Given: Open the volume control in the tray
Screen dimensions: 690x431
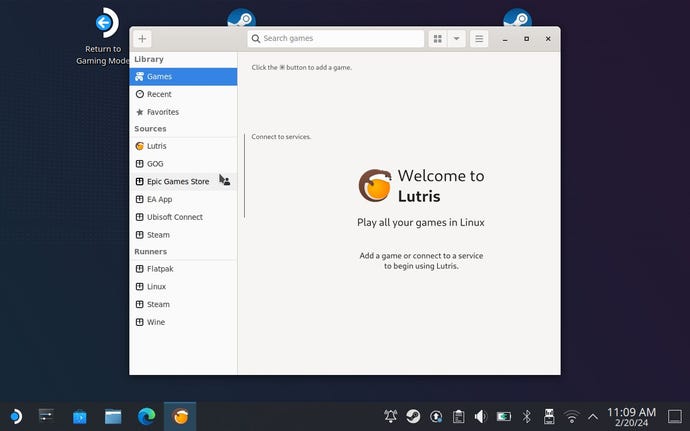Looking at the screenshot, I should point(481,416).
